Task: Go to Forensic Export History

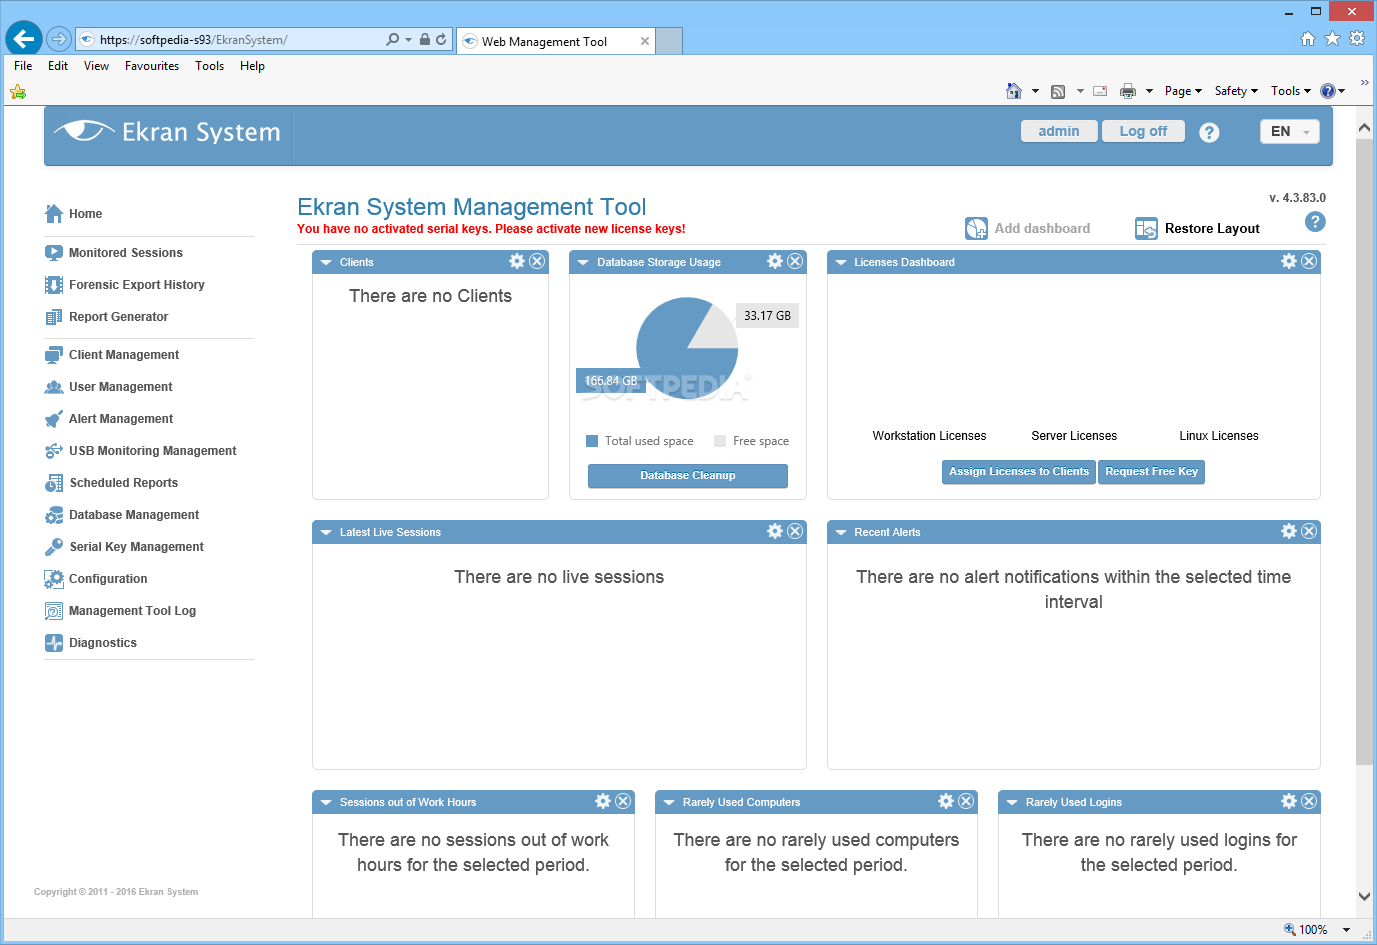Action: pyautogui.click(x=125, y=285)
